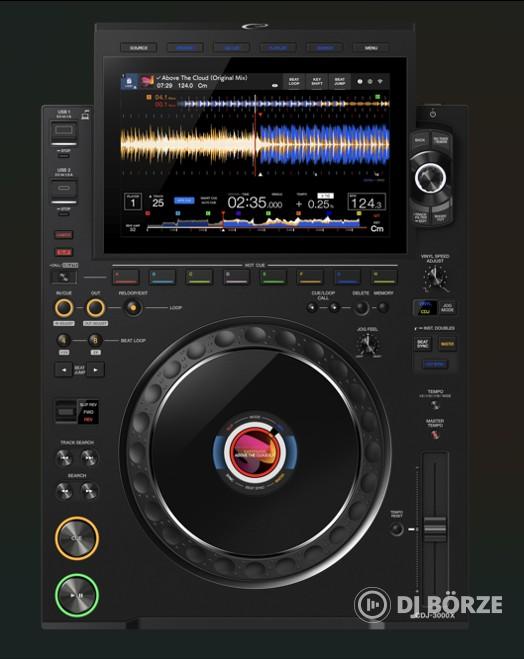524x659 pixels.
Task: Tap the orange-ringed CUE button
Action: click(77, 538)
